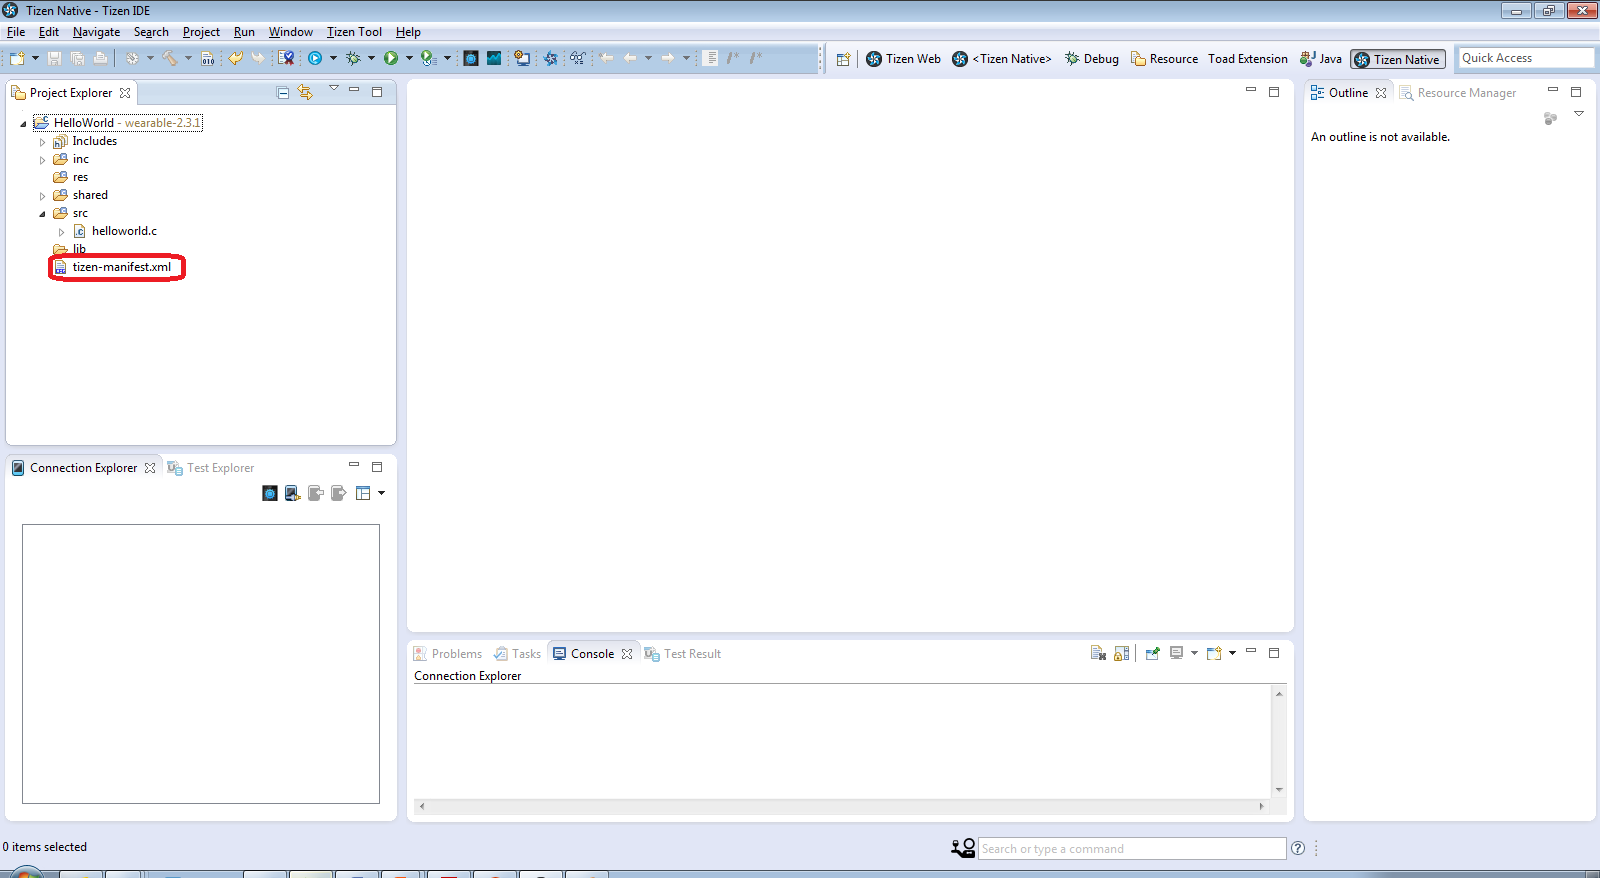Viewport: 1600px width, 878px height.
Task: Toggle Scroll Lock in Console
Action: 1122,653
